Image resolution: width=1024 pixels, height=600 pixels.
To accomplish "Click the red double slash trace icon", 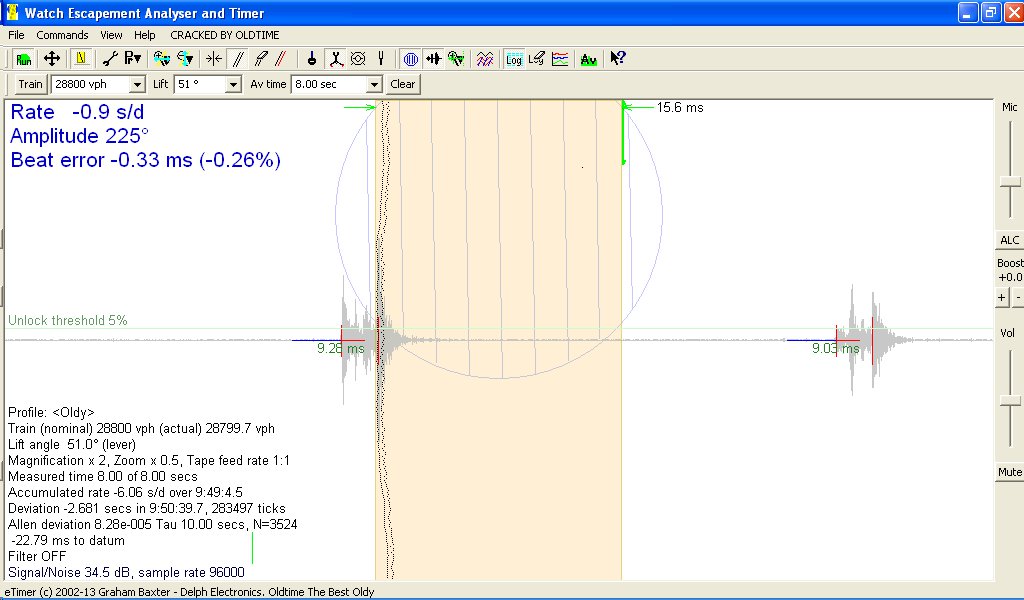I will click(x=281, y=59).
